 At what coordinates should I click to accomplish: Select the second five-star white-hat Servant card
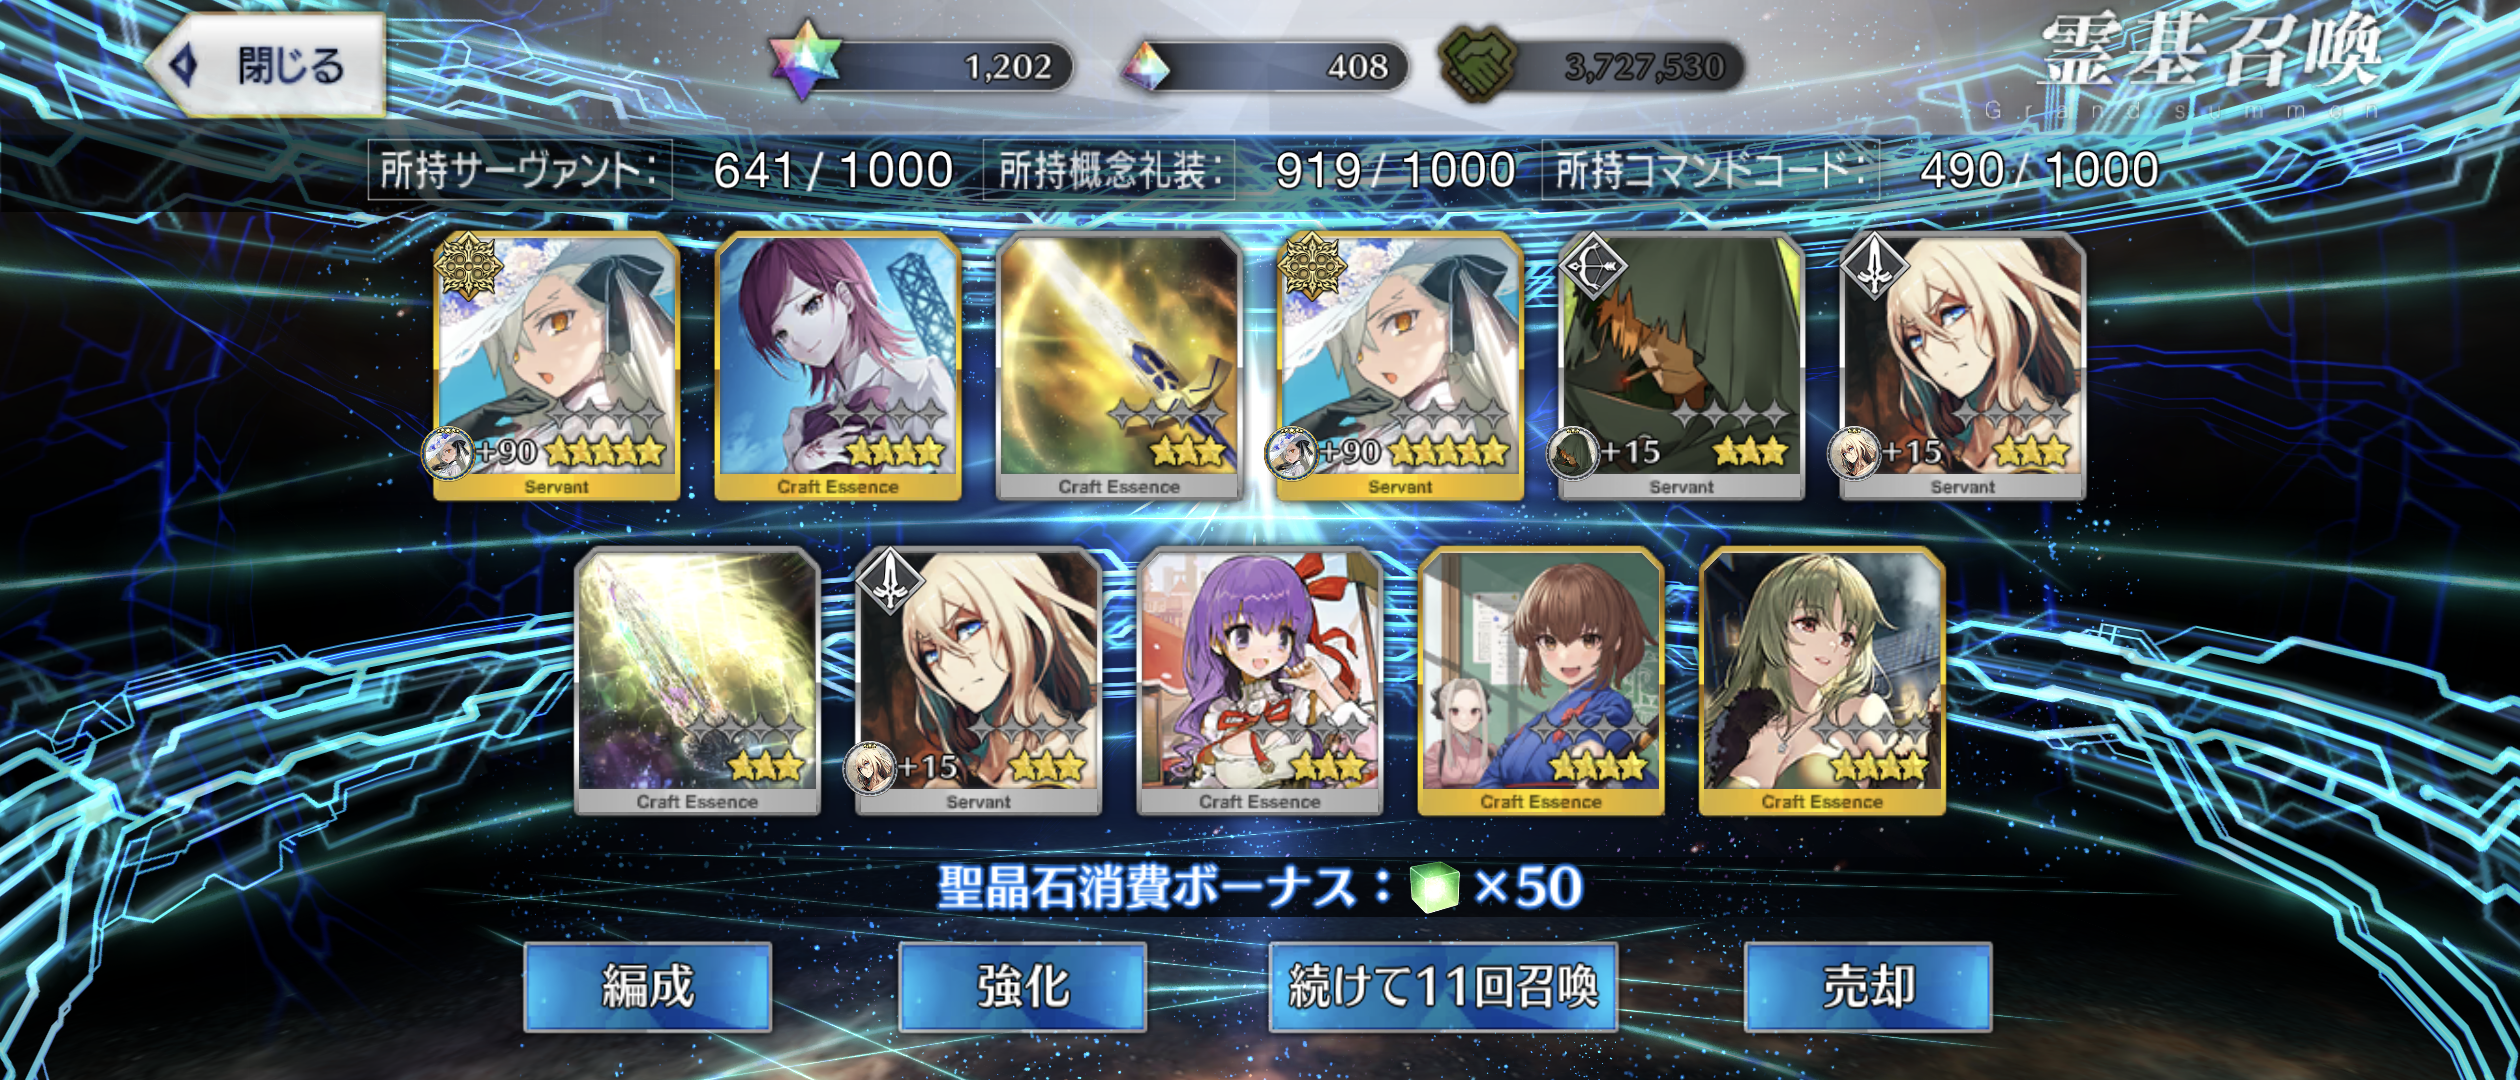[1400, 366]
